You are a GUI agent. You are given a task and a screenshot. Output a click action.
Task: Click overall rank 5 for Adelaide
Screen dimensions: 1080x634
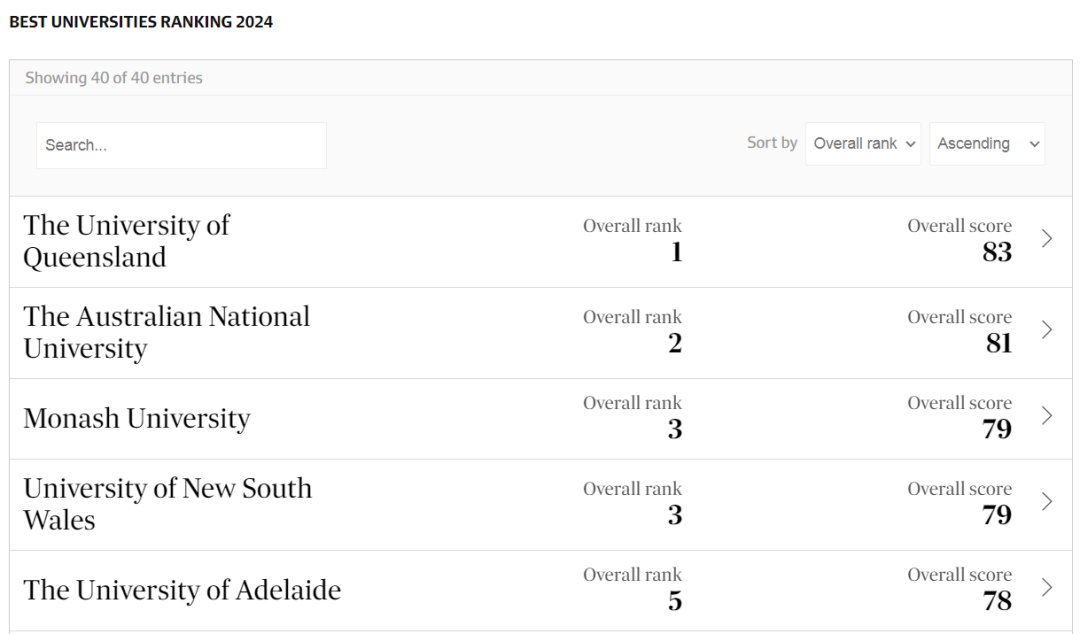click(675, 600)
